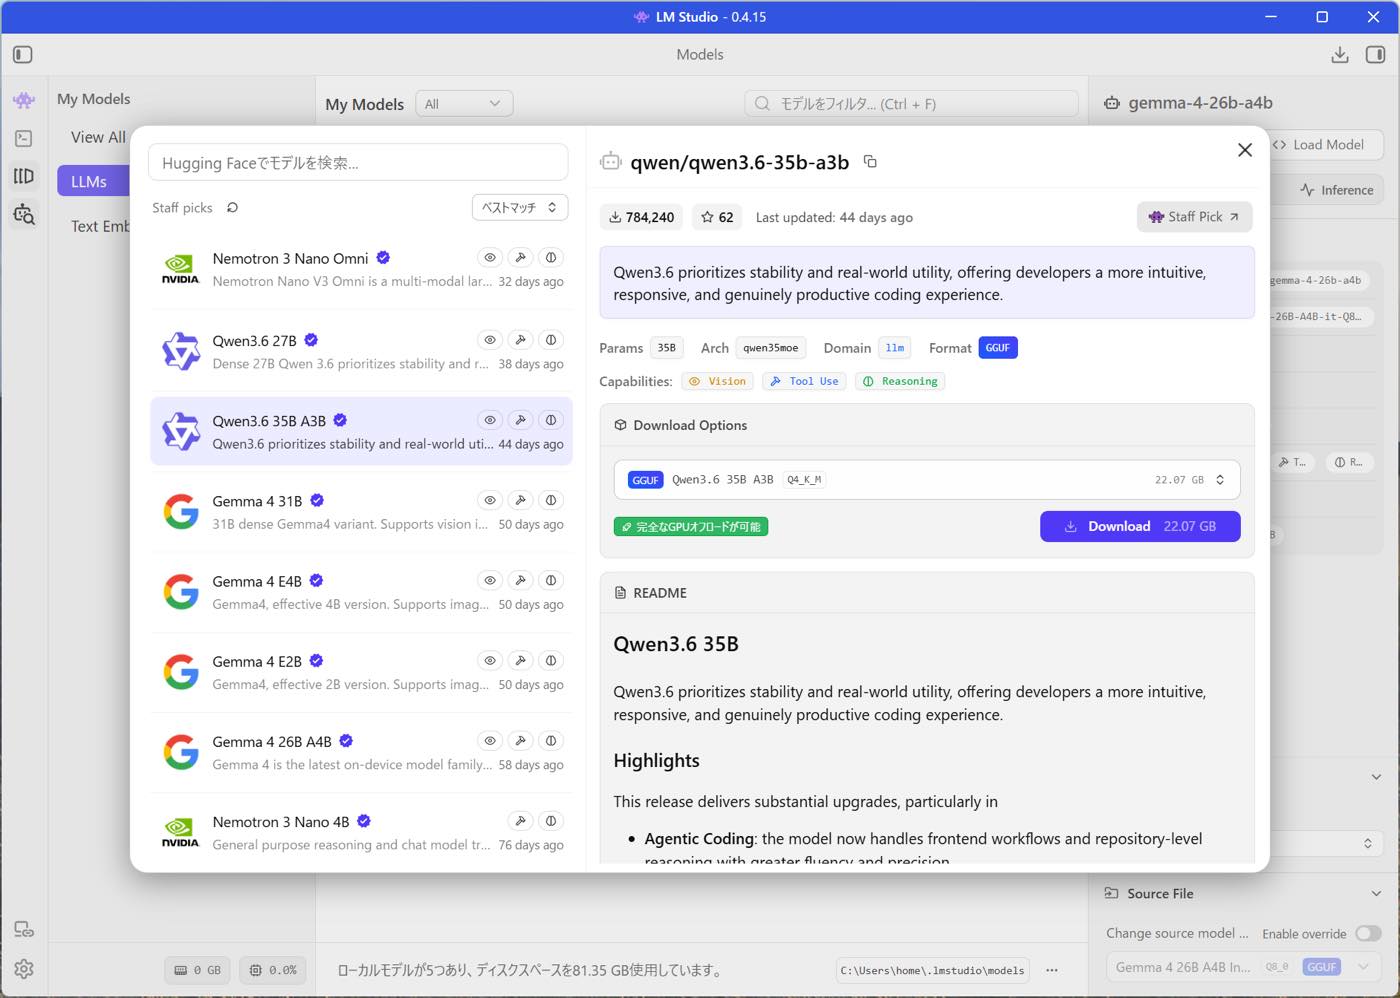Screen dimensions: 1400x998
Task: Open the downloads icon in top bar
Action: (x=1340, y=54)
